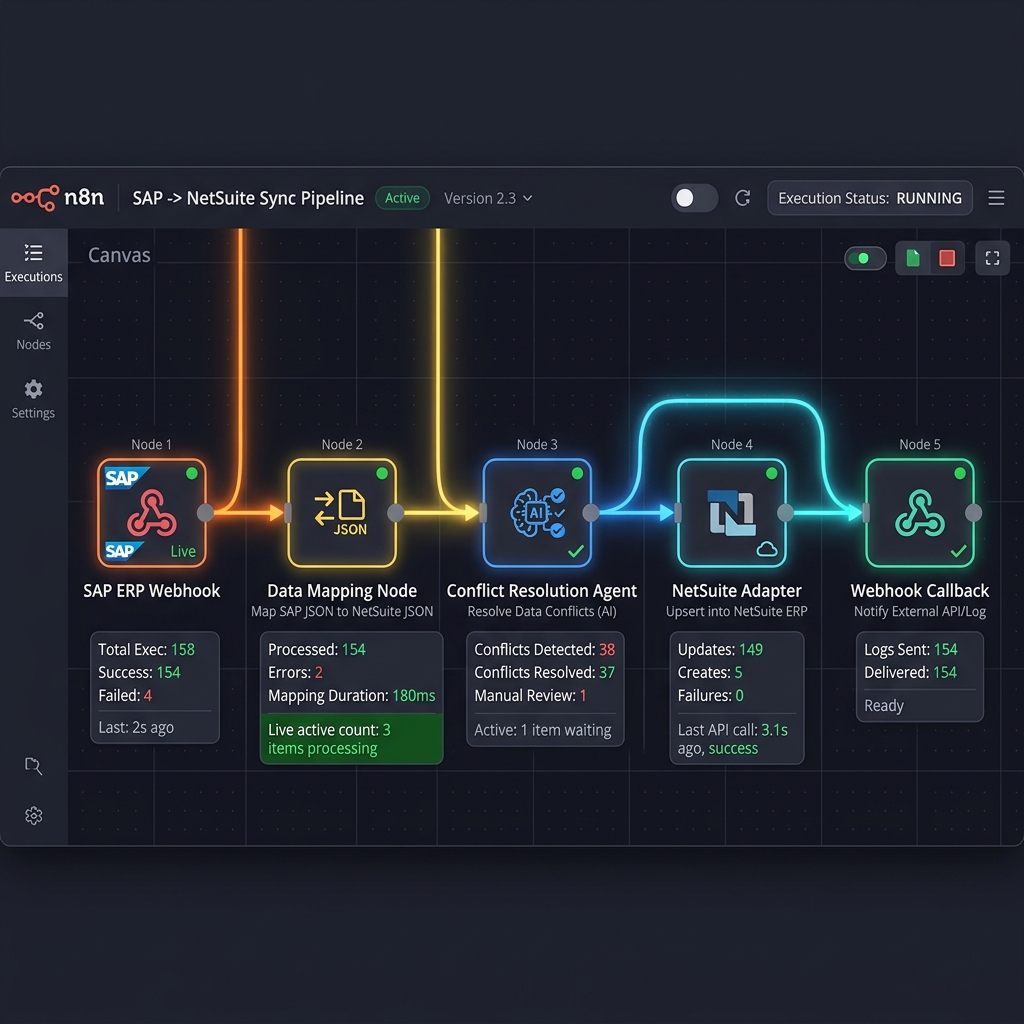
Task: Click 'Failures: 0' stat
Action: 711,696
